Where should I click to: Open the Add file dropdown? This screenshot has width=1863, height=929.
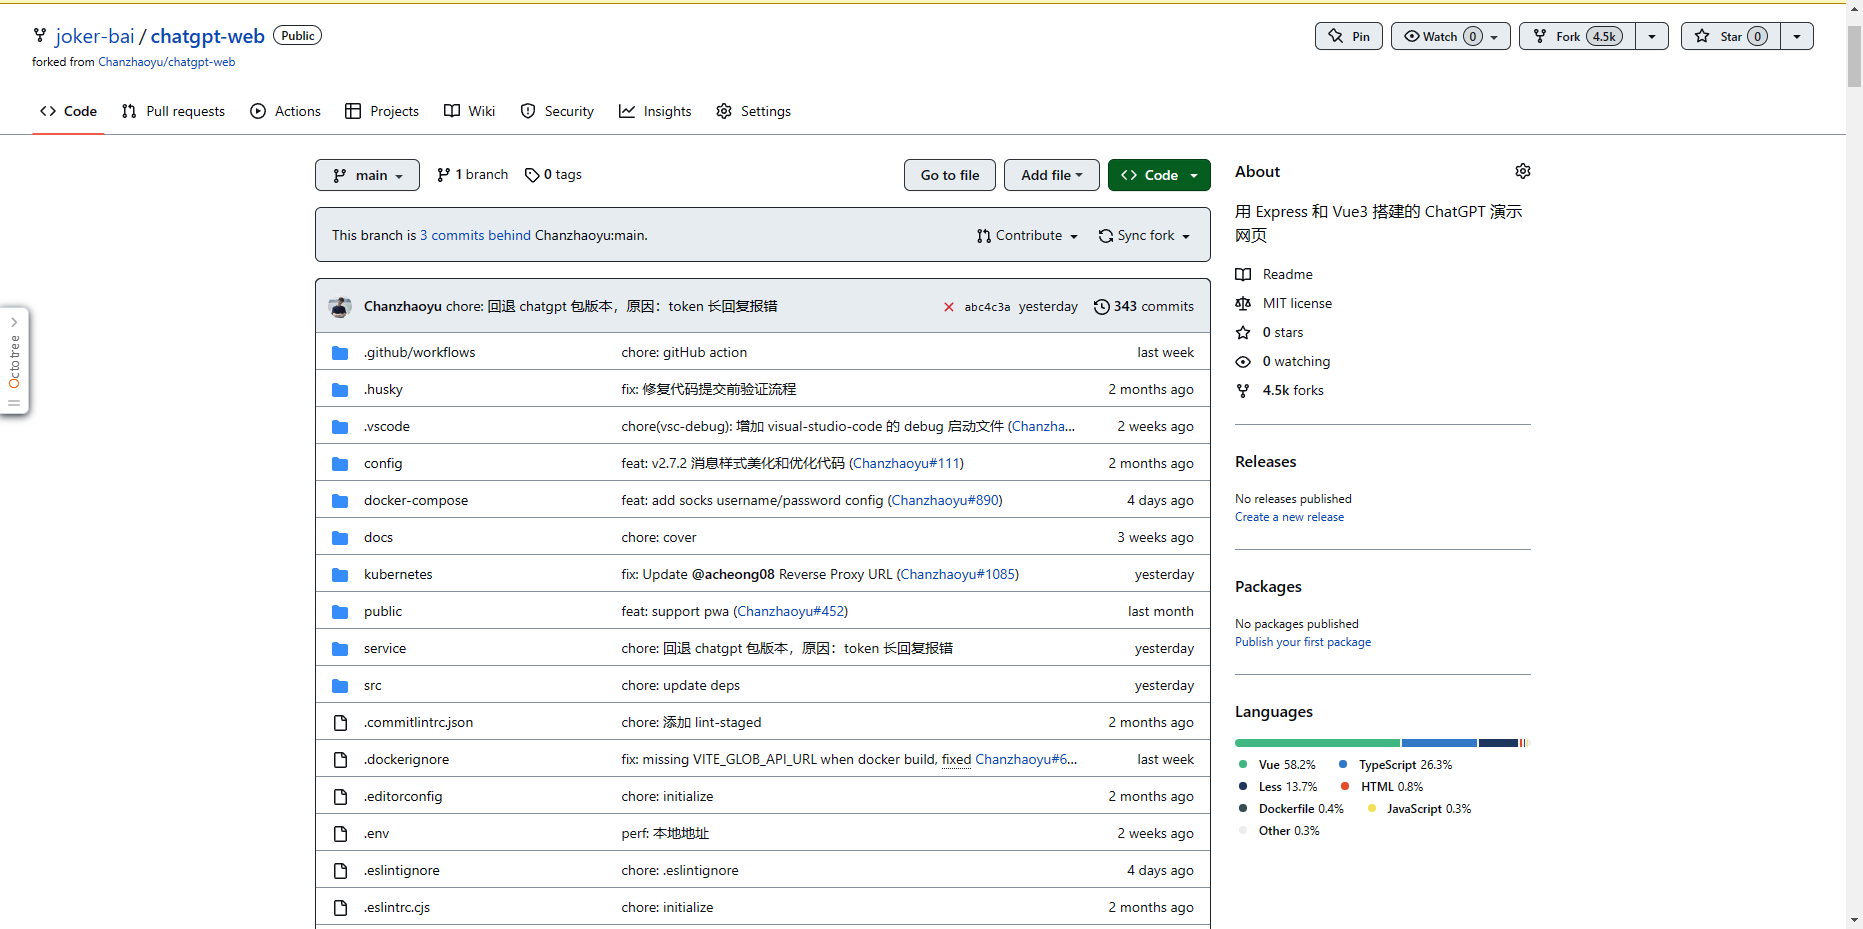coord(1051,175)
